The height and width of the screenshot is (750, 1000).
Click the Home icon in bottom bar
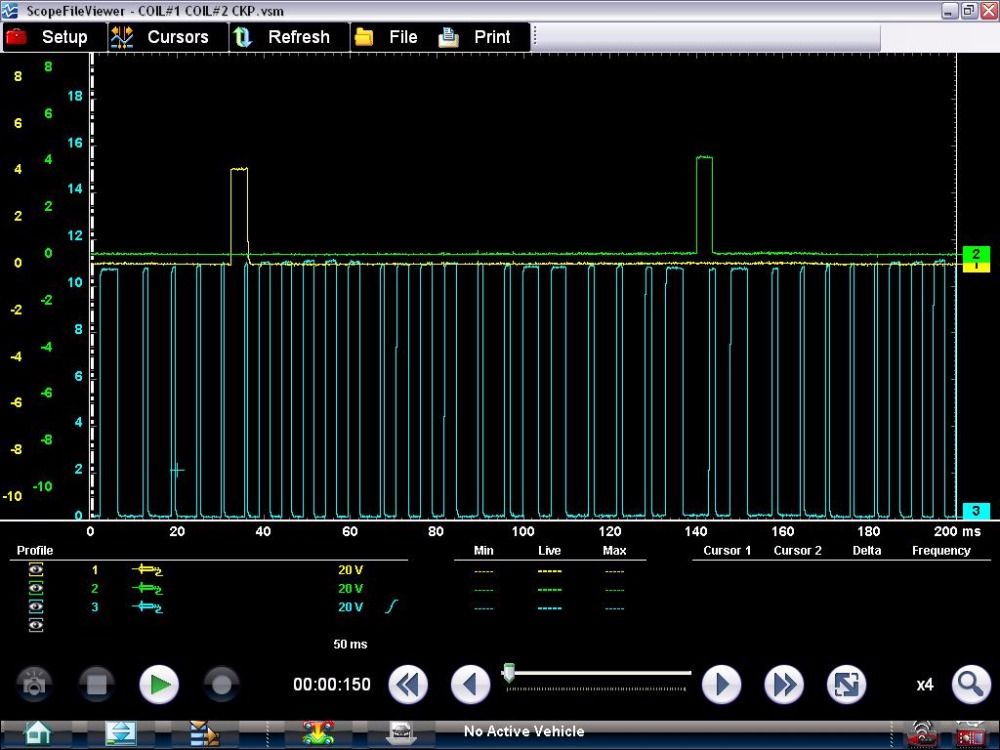tap(38, 733)
